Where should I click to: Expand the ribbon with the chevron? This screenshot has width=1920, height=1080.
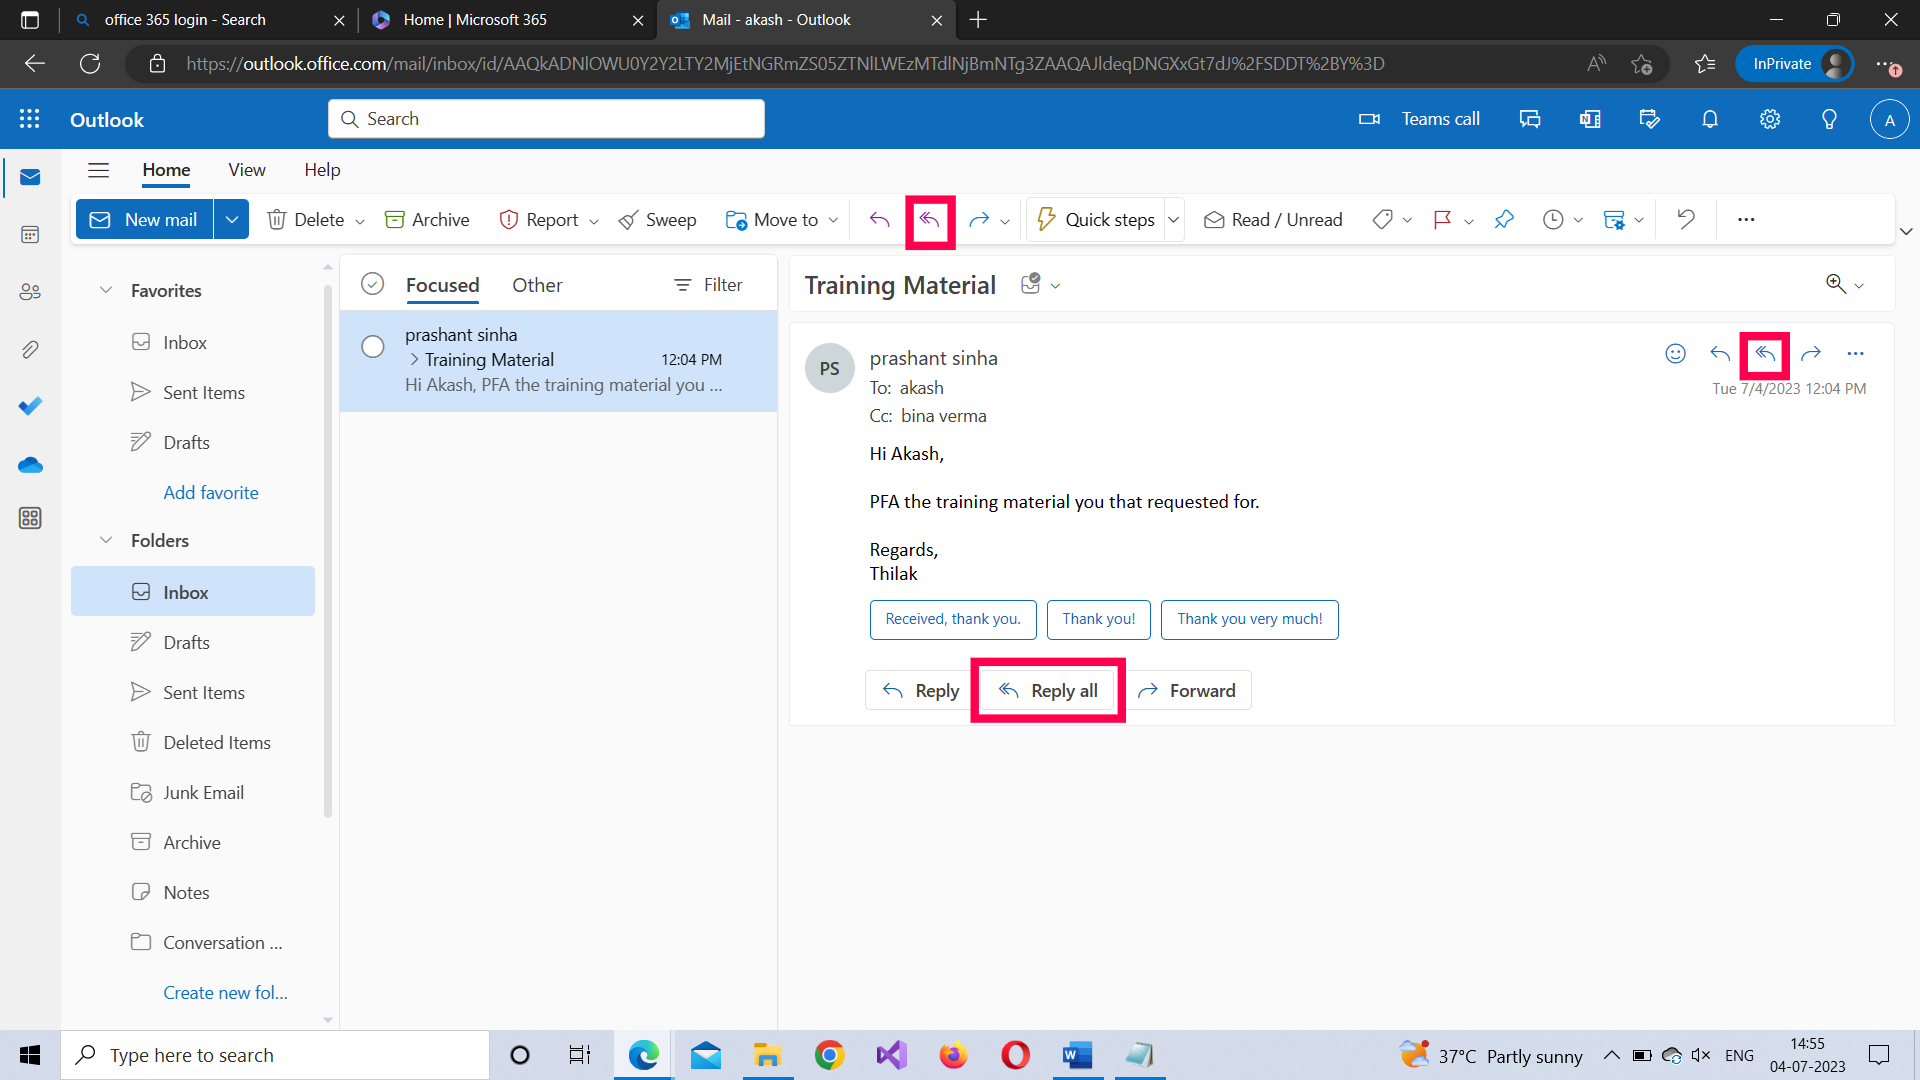coord(1906,232)
